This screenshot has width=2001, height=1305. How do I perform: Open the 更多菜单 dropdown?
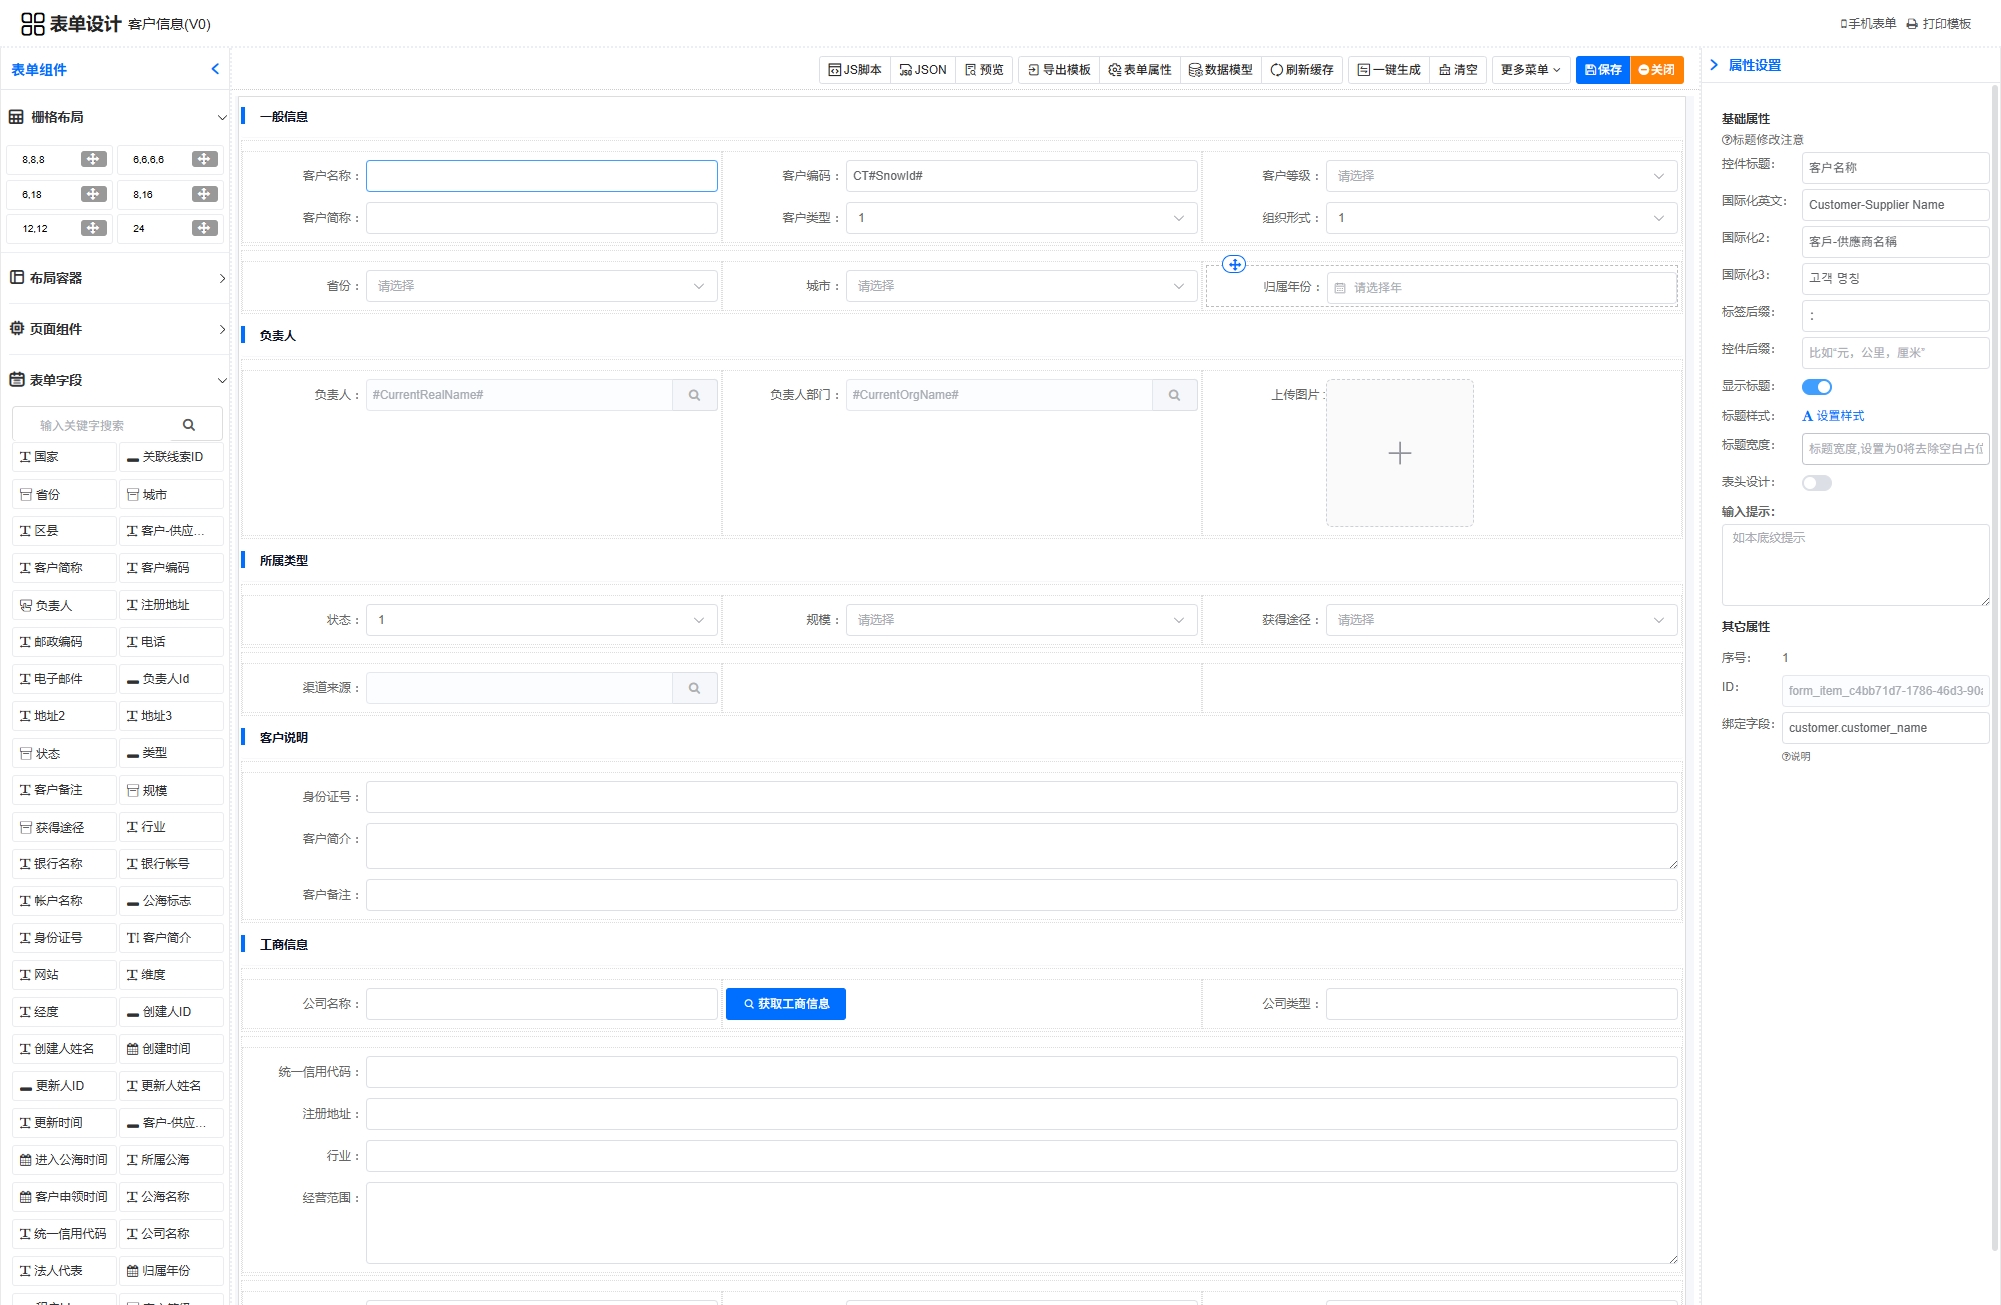point(1529,70)
